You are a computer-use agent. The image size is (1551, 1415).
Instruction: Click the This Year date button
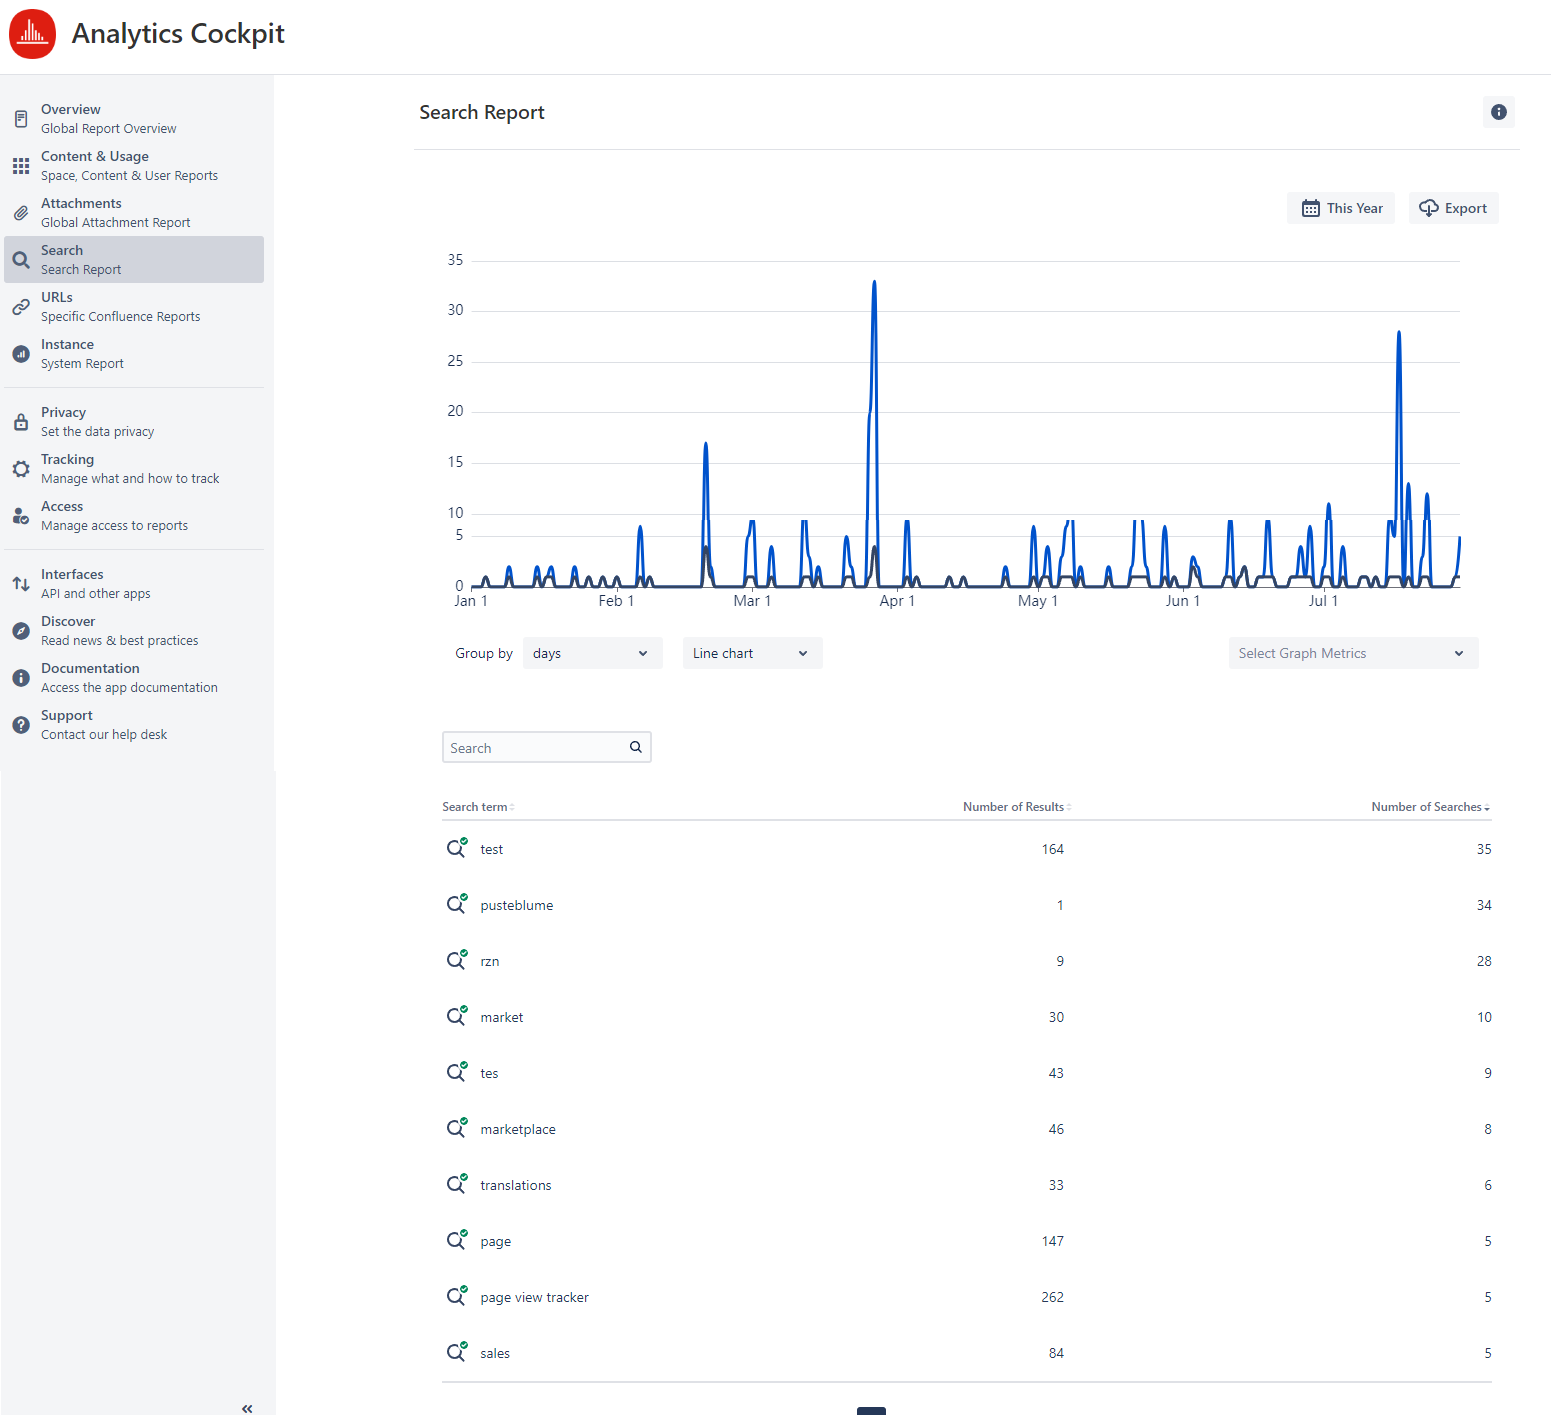point(1340,208)
